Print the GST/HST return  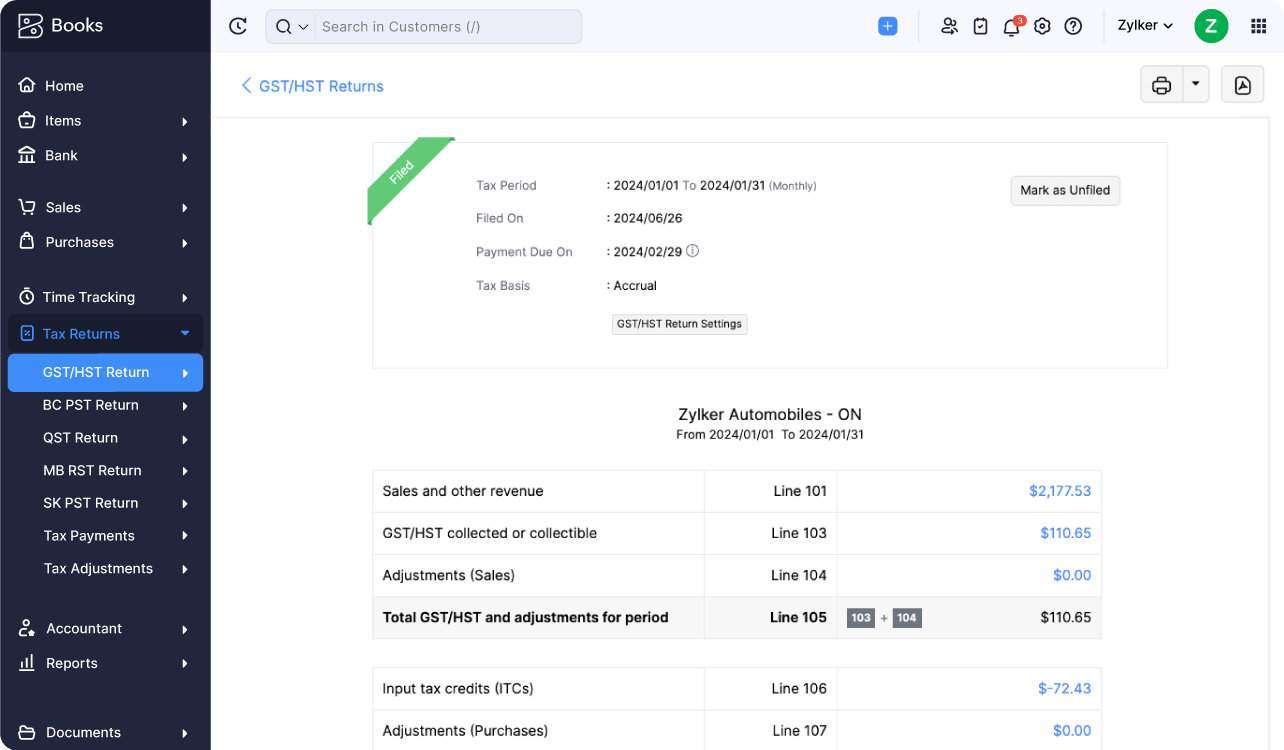(x=1160, y=84)
